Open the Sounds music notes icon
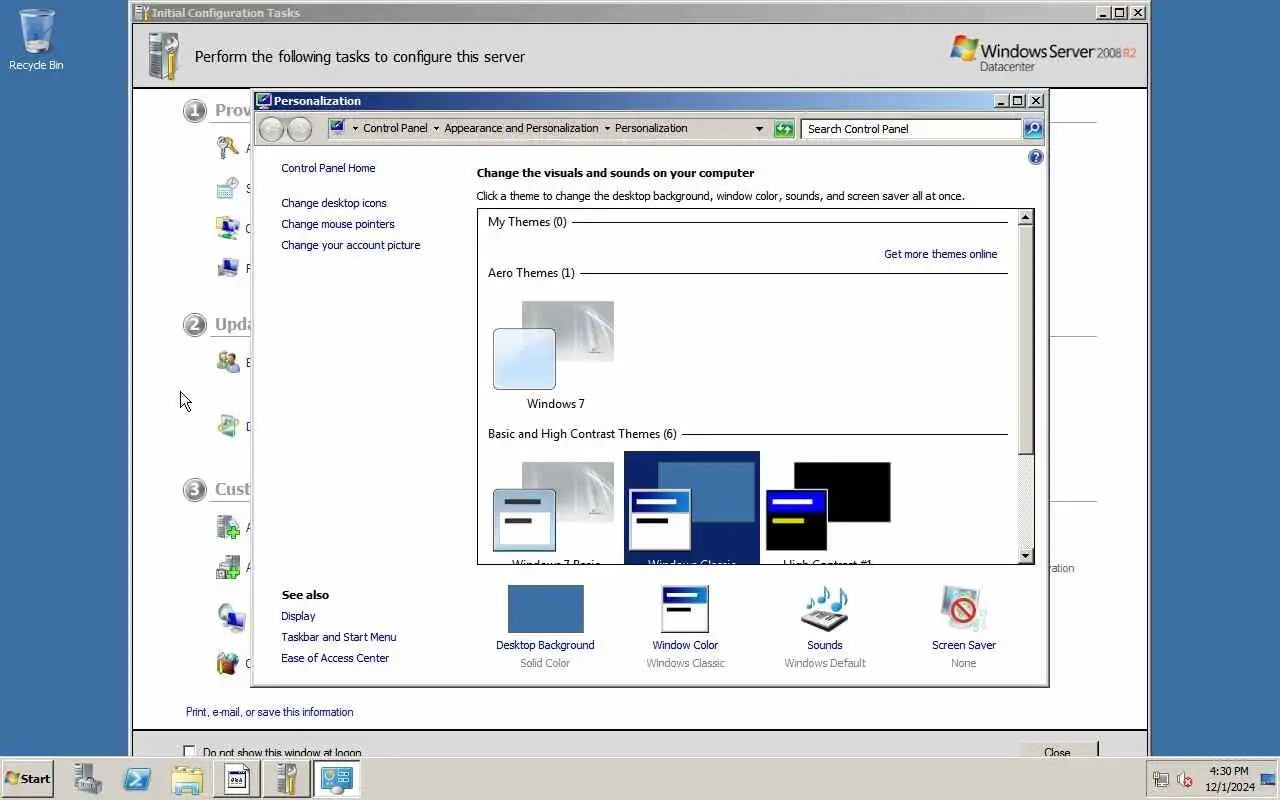The width and height of the screenshot is (1280, 800). [x=825, y=609]
